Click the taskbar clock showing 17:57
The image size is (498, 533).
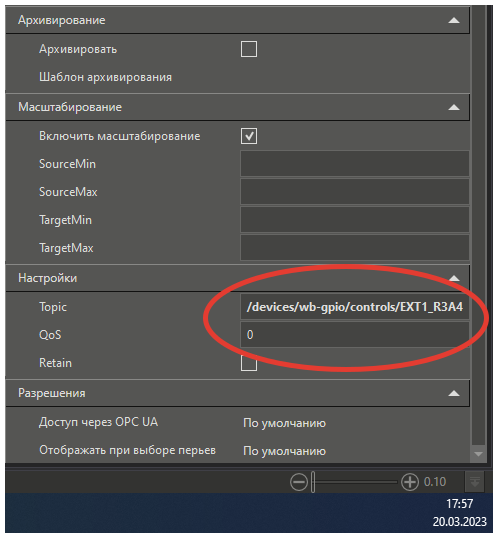click(x=459, y=503)
